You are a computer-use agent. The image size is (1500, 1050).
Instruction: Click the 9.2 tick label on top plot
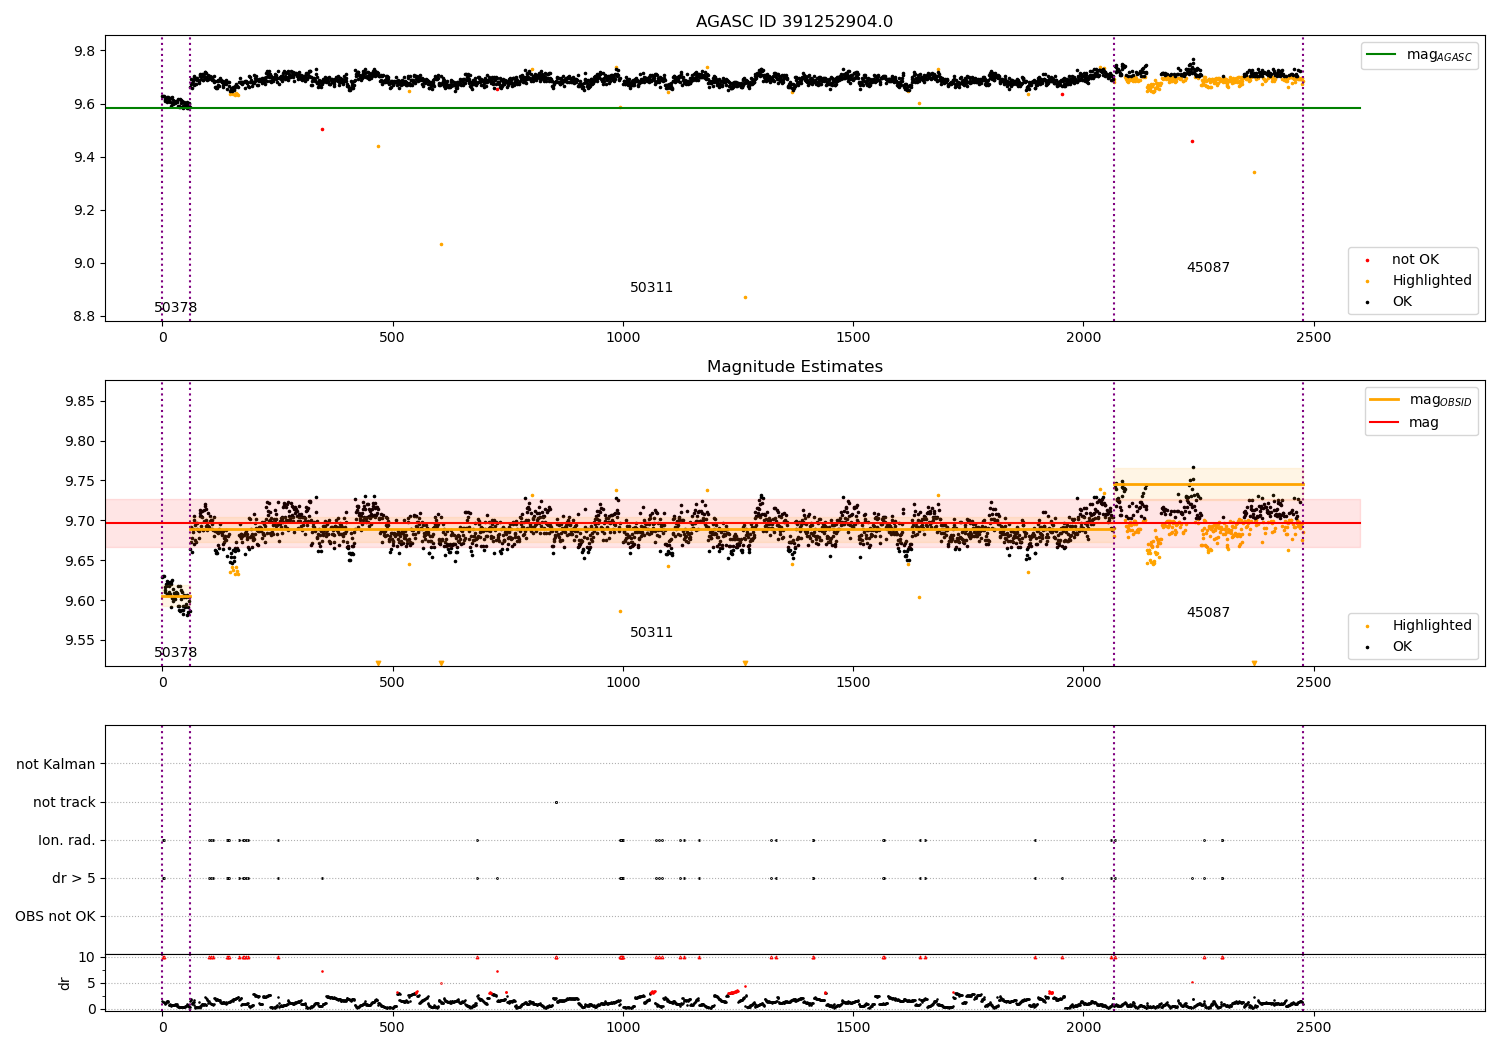pos(84,210)
